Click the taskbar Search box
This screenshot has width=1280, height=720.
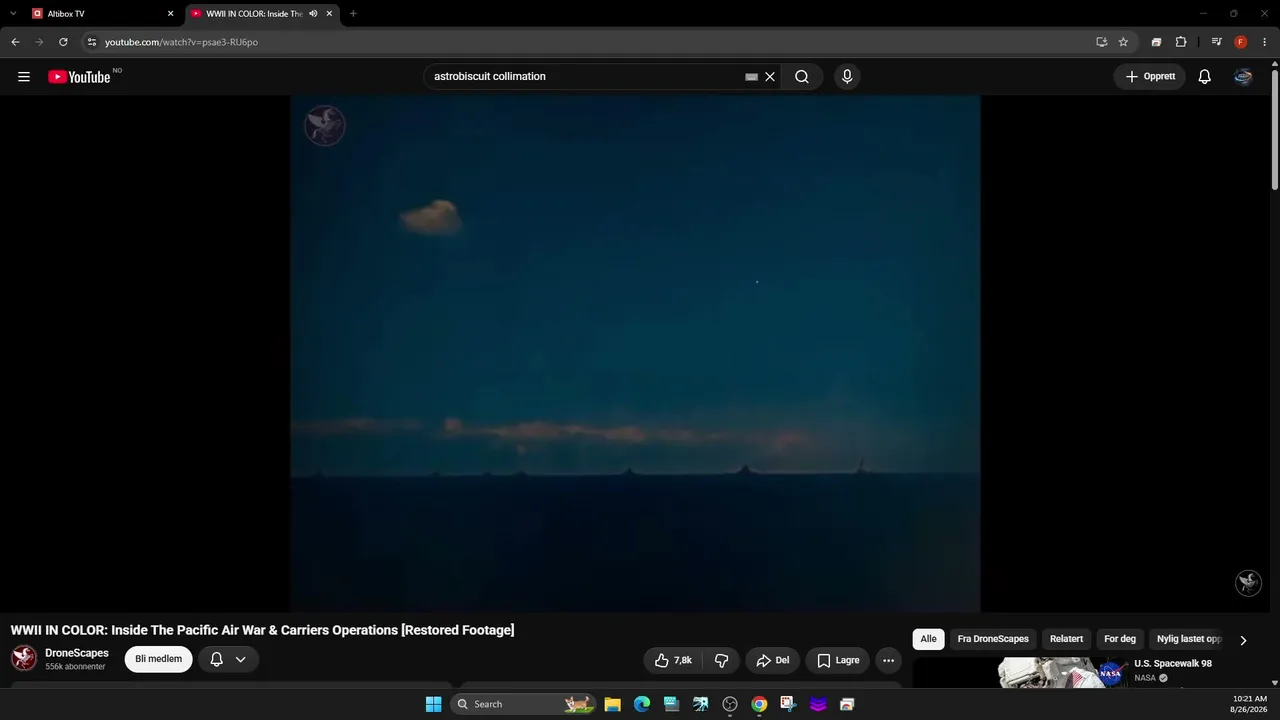(523, 704)
